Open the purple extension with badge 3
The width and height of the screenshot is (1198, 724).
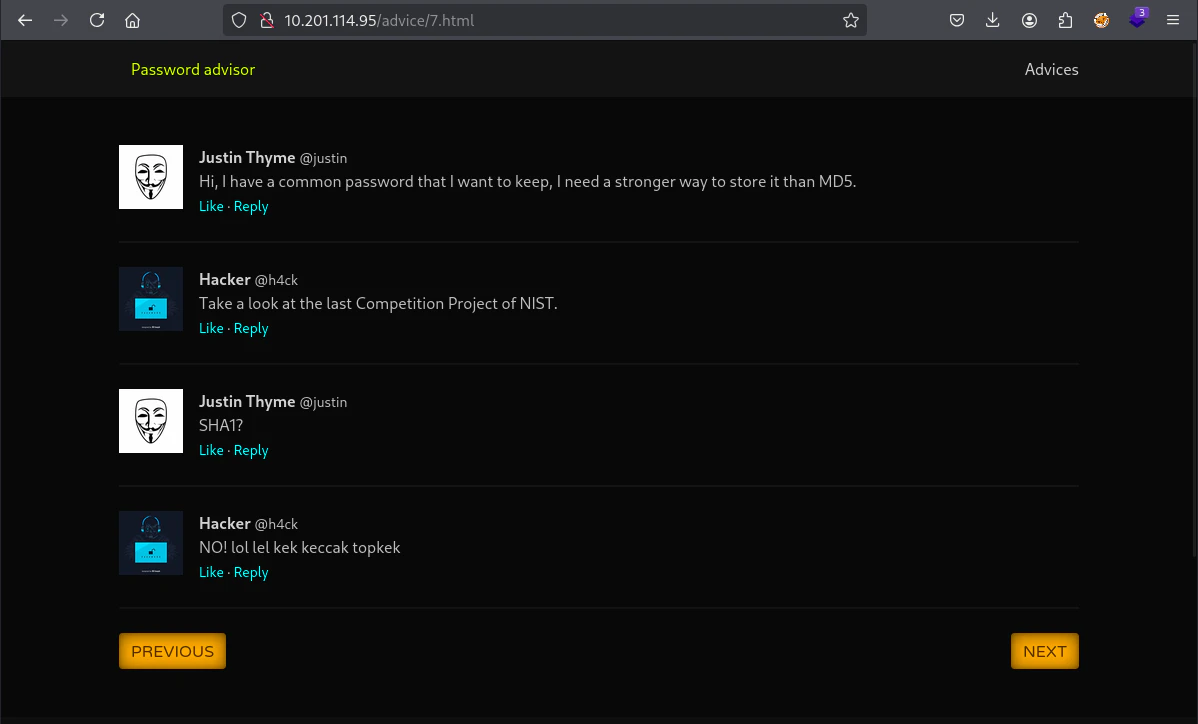pos(1138,19)
